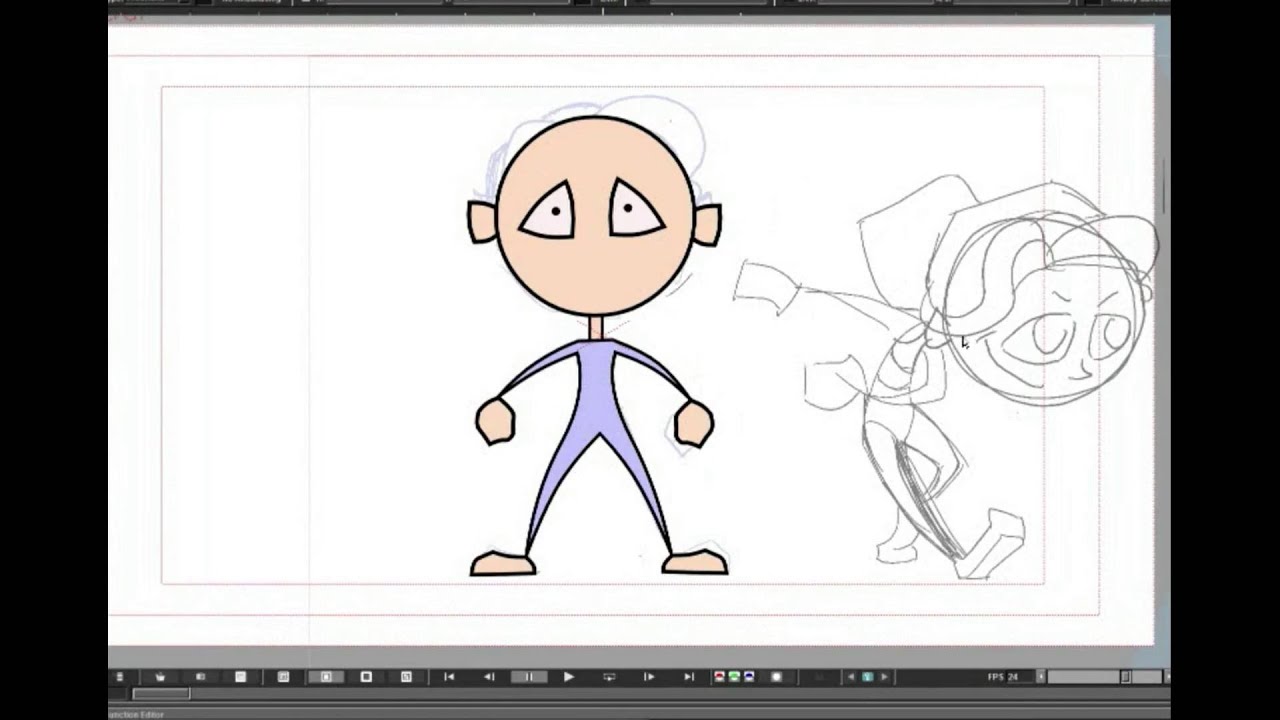The image size is (1280, 720).
Task: Click the cyan set key button
Action: [867, 677]
